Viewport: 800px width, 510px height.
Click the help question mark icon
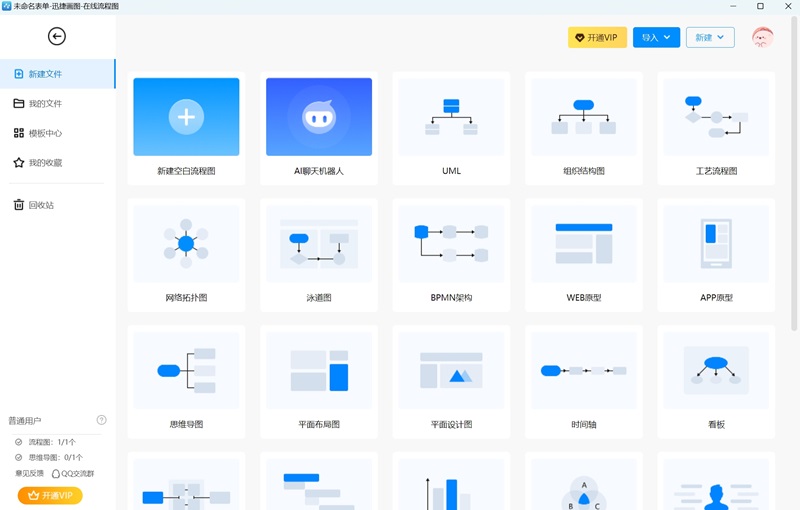[101, 421]
